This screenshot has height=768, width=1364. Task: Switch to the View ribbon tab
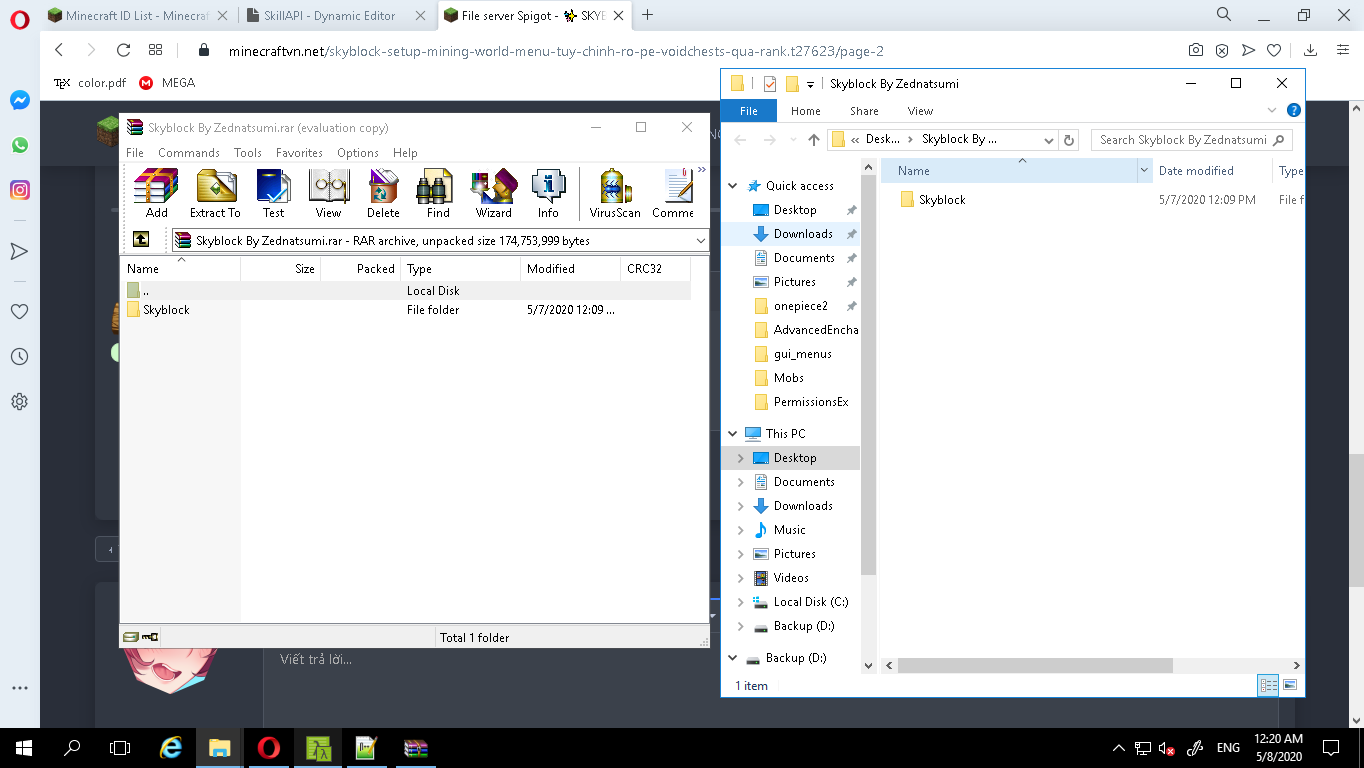pos(919,111)
